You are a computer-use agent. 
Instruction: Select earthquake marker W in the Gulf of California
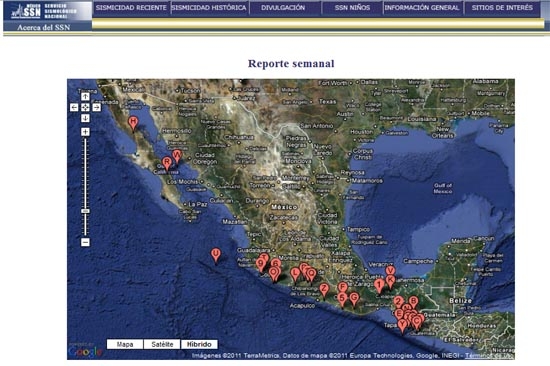(177, 156)
